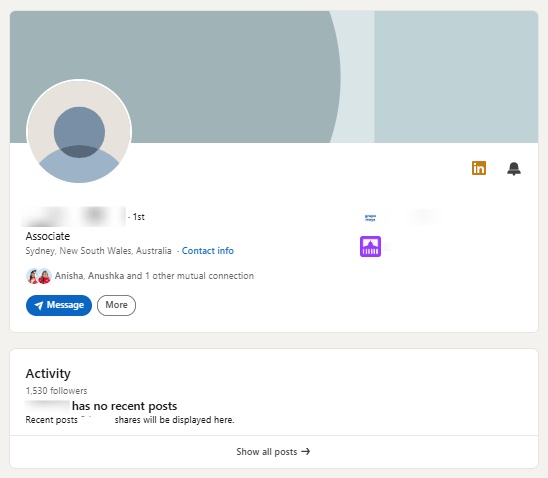Screen dimensions: 548x478
Task: Click the Associate headline text
Action: [48, 237]
